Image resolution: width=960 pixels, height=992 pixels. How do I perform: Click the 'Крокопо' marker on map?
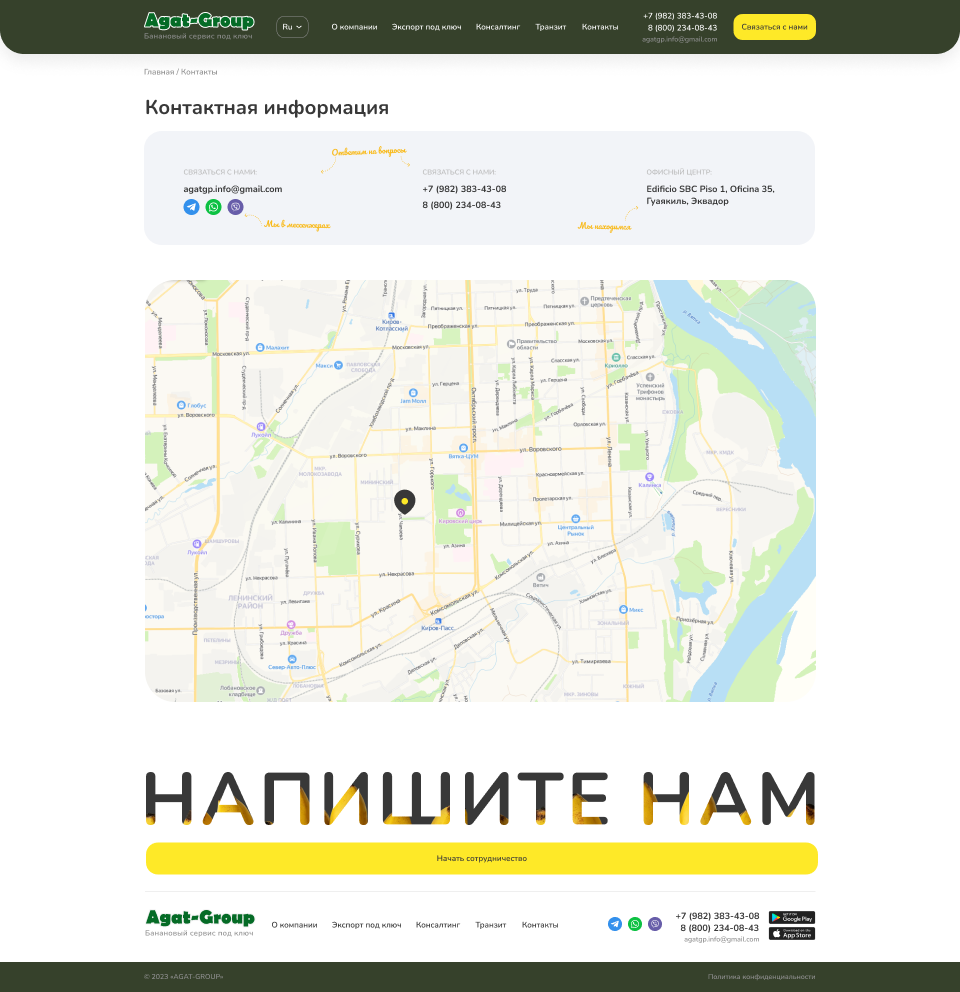pos(616,357)
